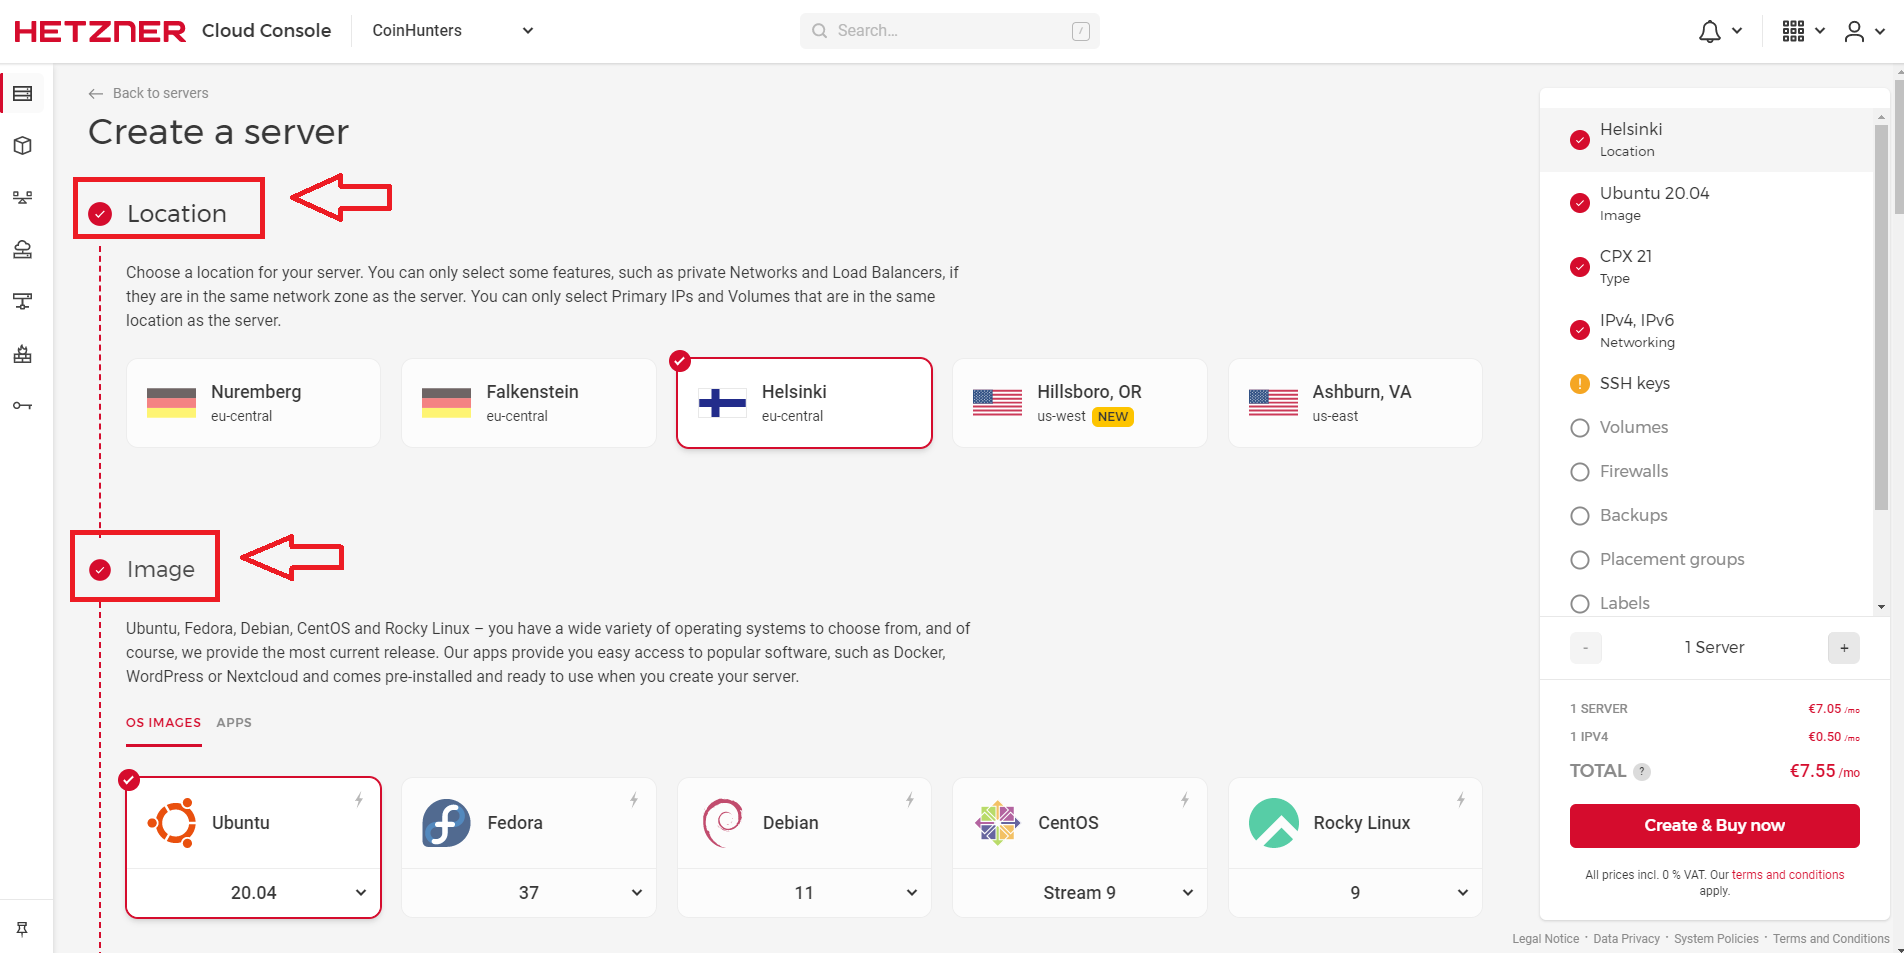This screenshot has width=1904, height=953.
Task: Select Helsinki location card
Action: click(x=804, y=403)
